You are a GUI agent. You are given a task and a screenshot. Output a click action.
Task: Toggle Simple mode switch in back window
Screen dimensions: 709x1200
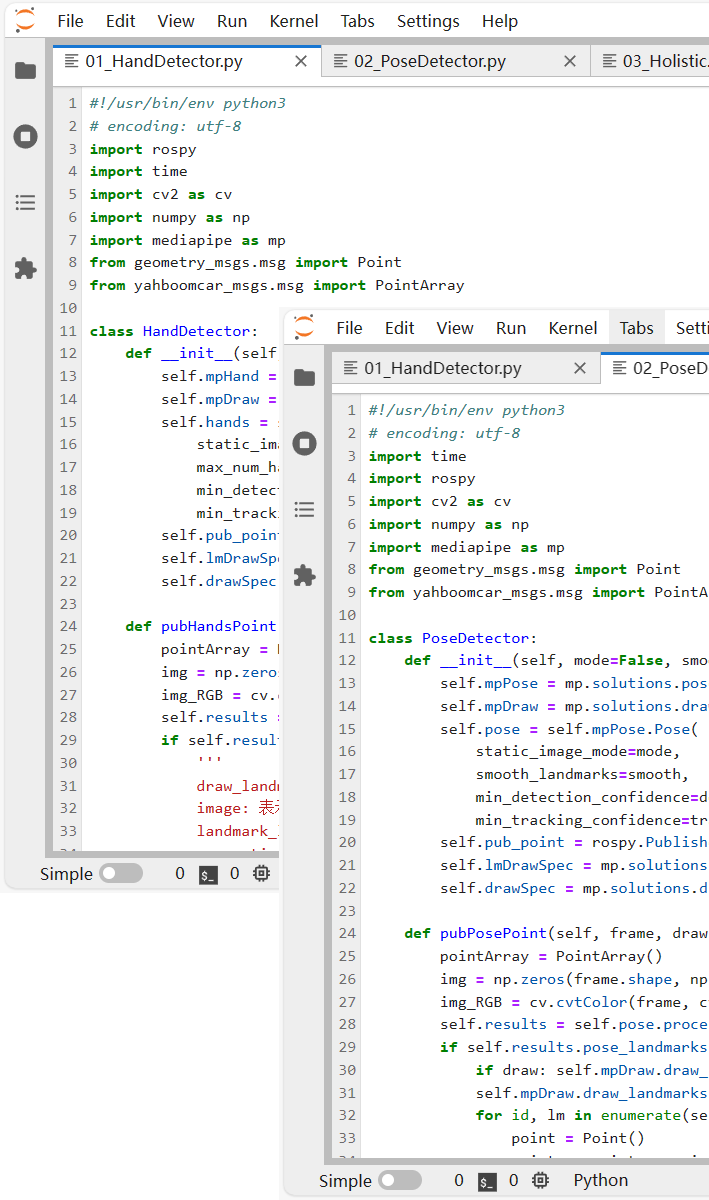click(x=121, y=874)
